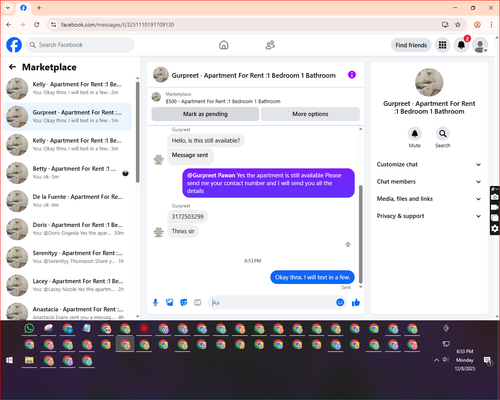Go to the Home feed icon
This screenshot has width=500, height=400.
point(224,45)
